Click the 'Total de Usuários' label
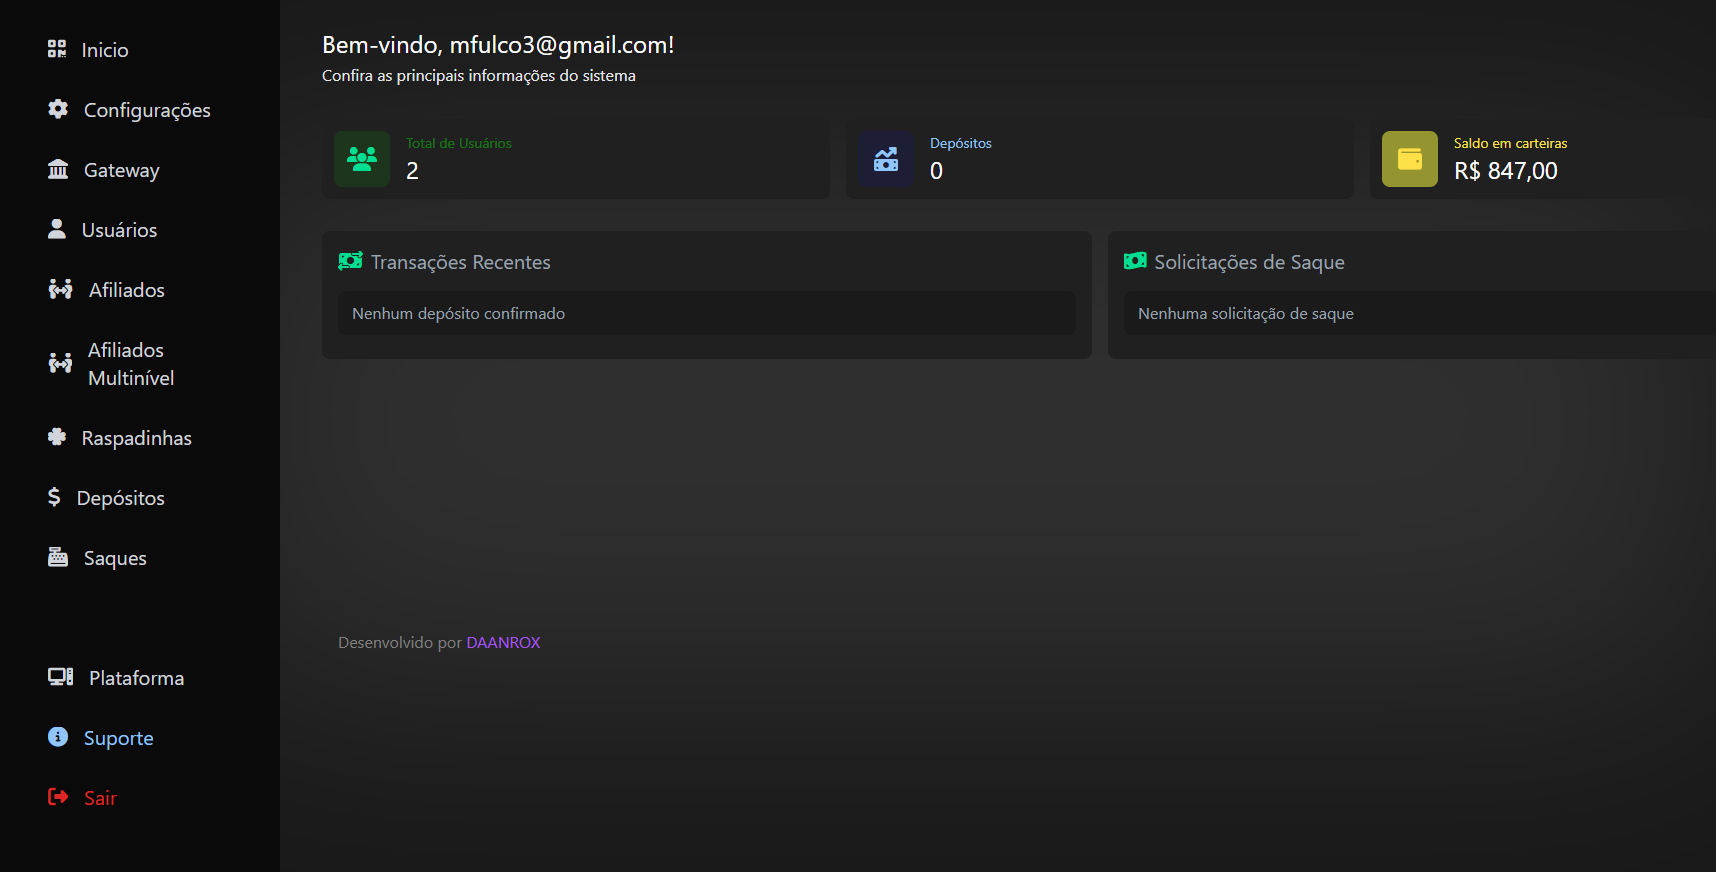The width and height of the screenshot is (1716, 872). 459,143
